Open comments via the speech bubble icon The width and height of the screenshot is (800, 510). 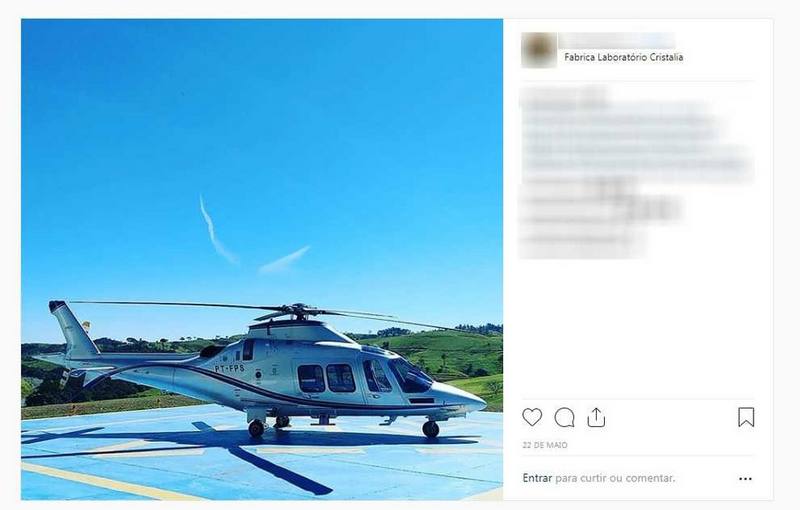(x=564, y=417)
